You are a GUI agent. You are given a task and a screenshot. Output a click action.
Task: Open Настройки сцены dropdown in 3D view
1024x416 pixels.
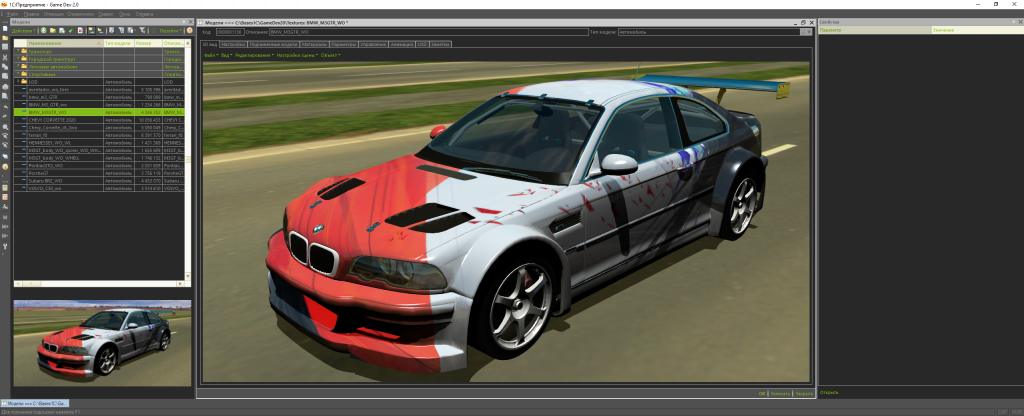tap(296, 55)
